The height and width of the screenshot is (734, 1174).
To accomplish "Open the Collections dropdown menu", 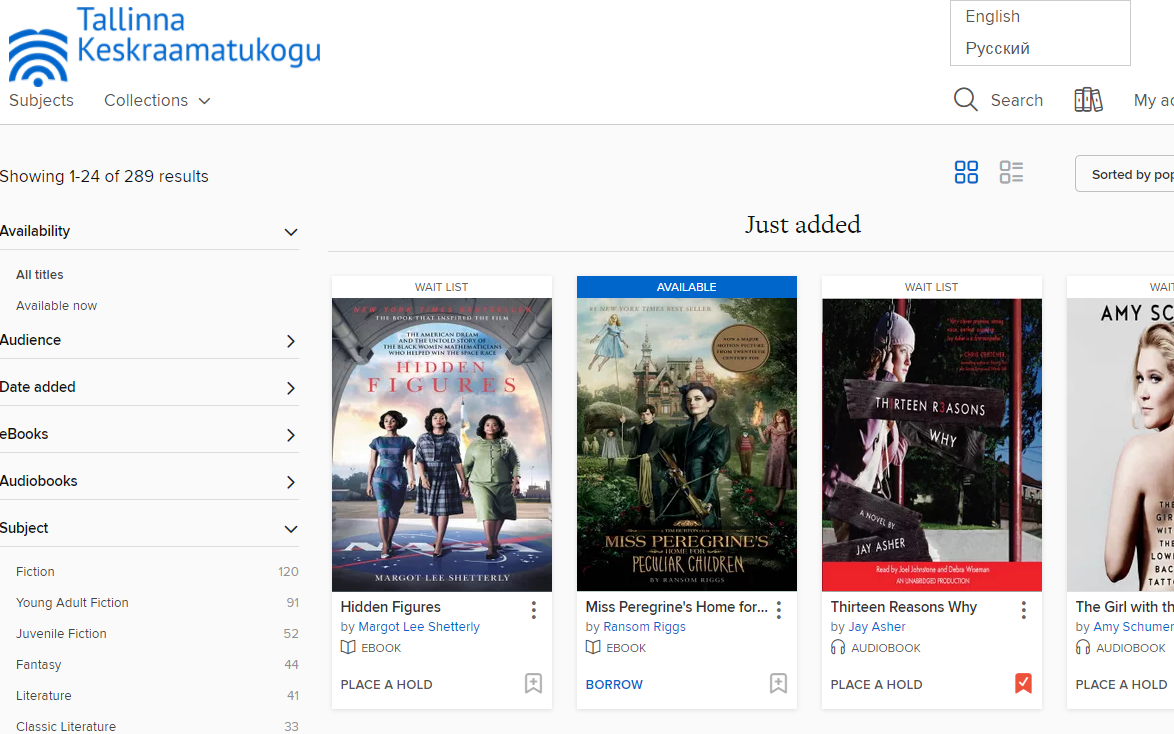I will click(157, 100).
